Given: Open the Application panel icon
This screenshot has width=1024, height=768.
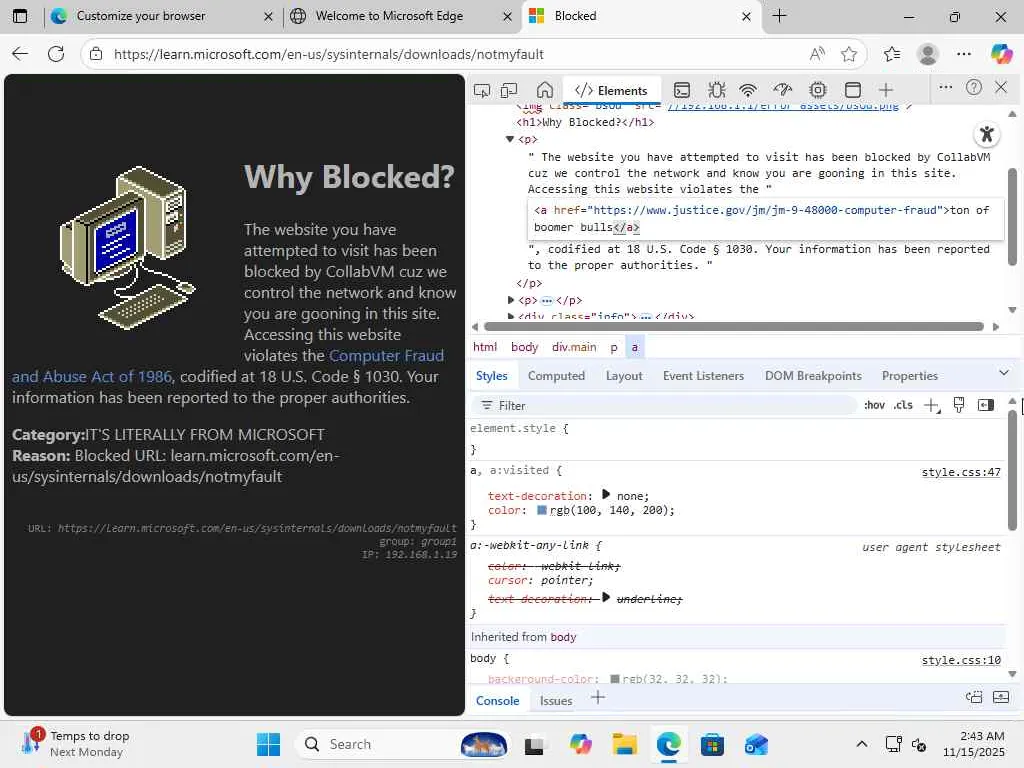Looking at the screenshot, I should 852,90.
